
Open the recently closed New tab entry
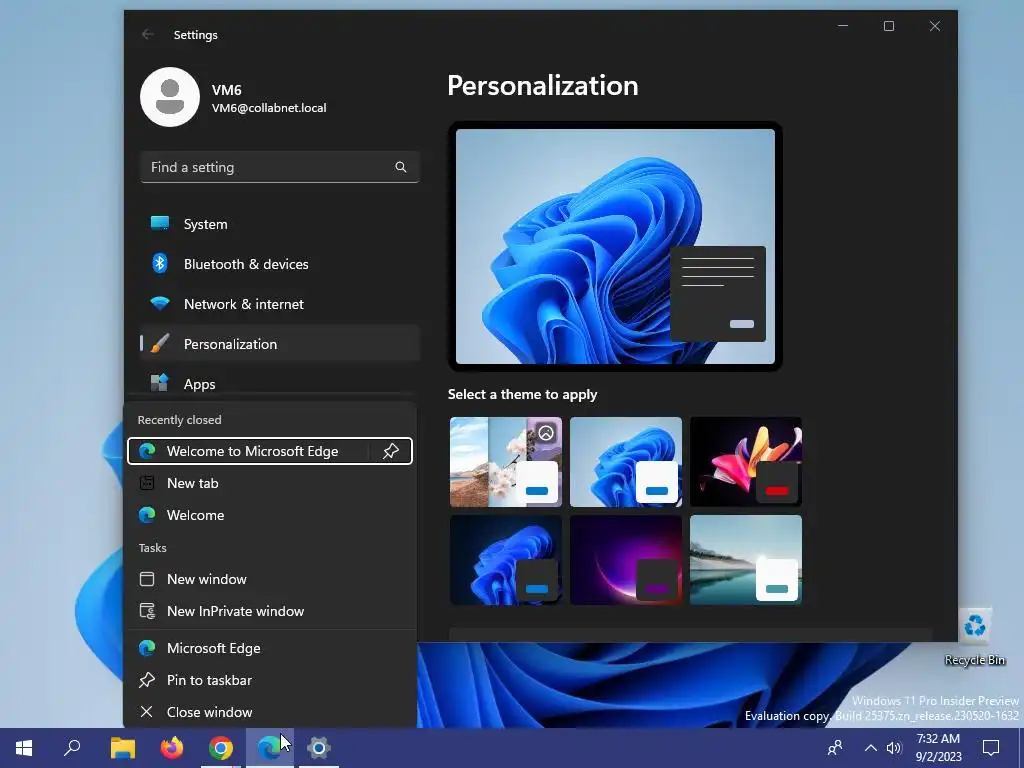tap(270, 483)
